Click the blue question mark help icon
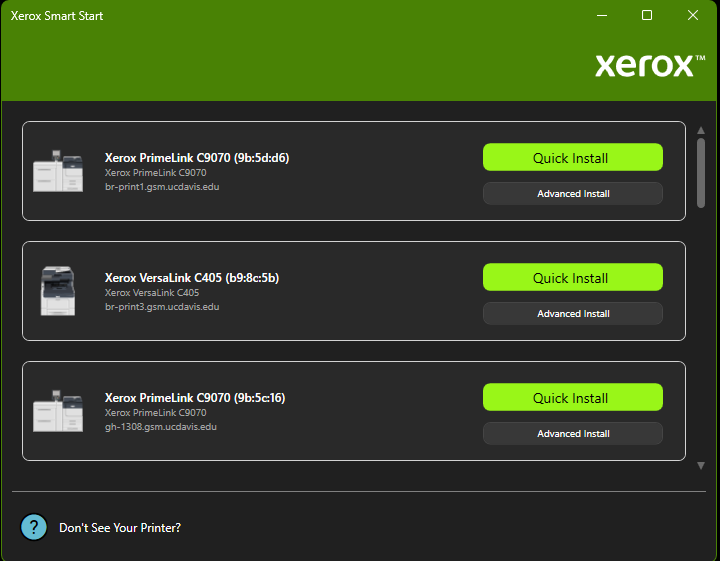Screen dimensions: 720x561 point(34,527)
